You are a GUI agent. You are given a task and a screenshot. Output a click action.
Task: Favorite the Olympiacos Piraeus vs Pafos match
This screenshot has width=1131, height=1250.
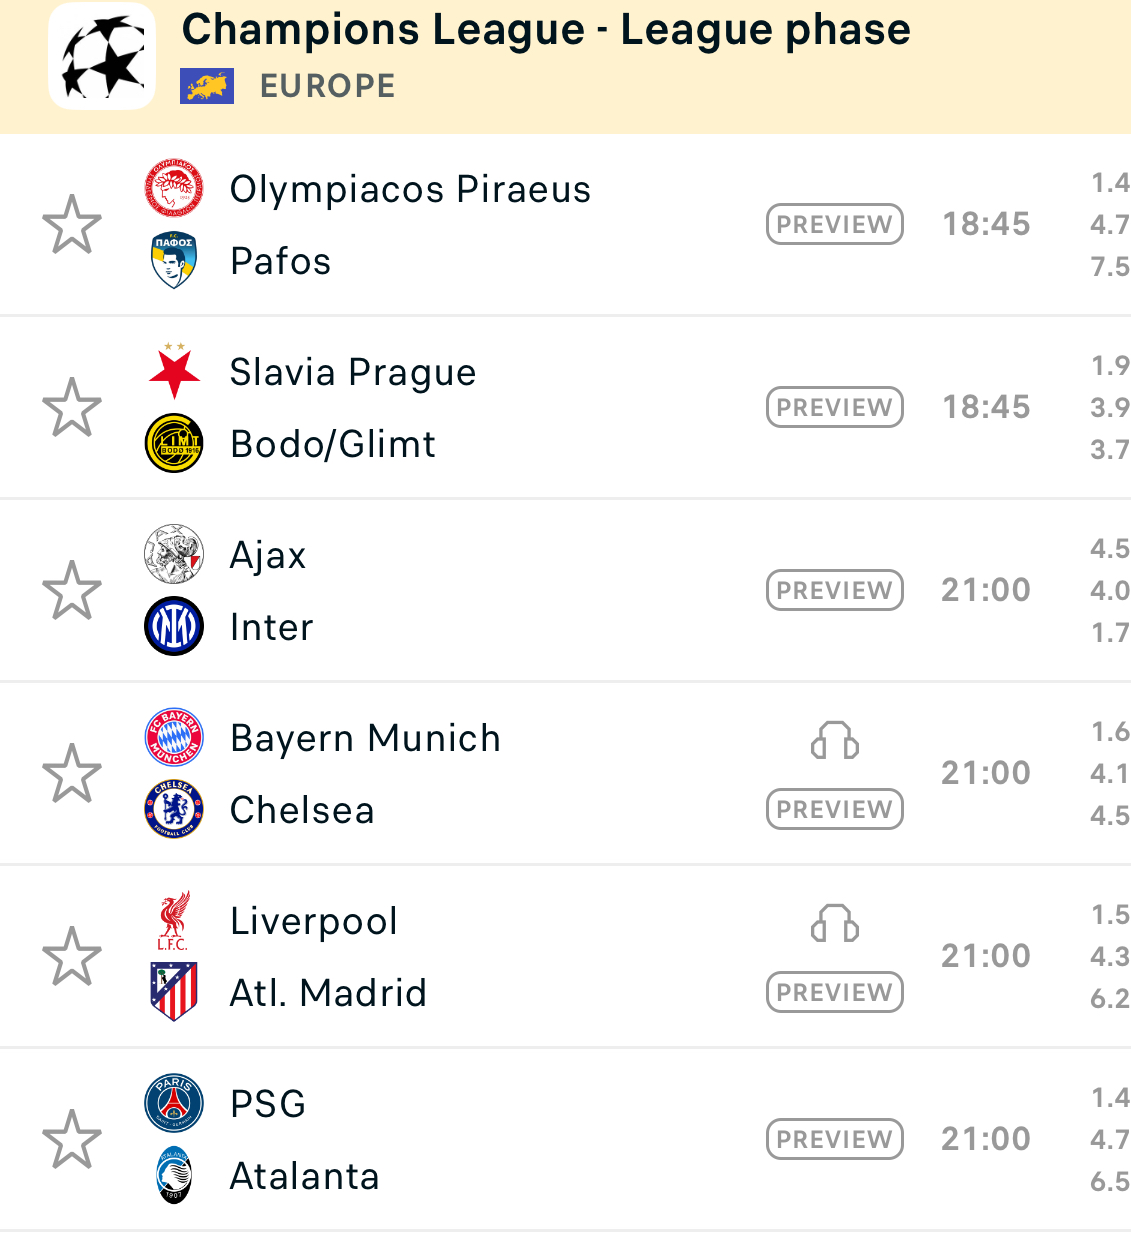click(72, 224)
